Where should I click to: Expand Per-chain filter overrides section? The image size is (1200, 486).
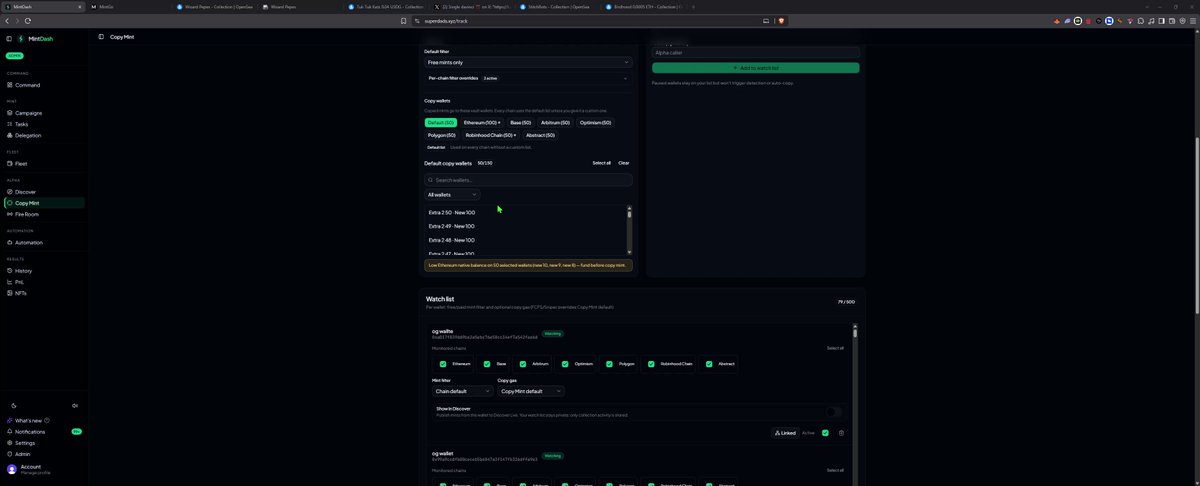coord(528,78)
